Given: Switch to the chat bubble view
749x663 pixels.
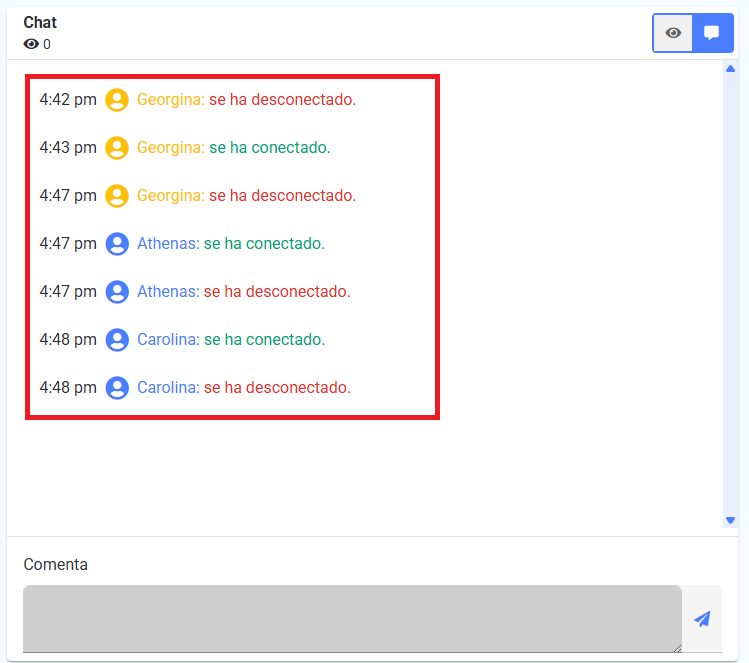Looking at the screenshot, I should [x=712, y=33].
